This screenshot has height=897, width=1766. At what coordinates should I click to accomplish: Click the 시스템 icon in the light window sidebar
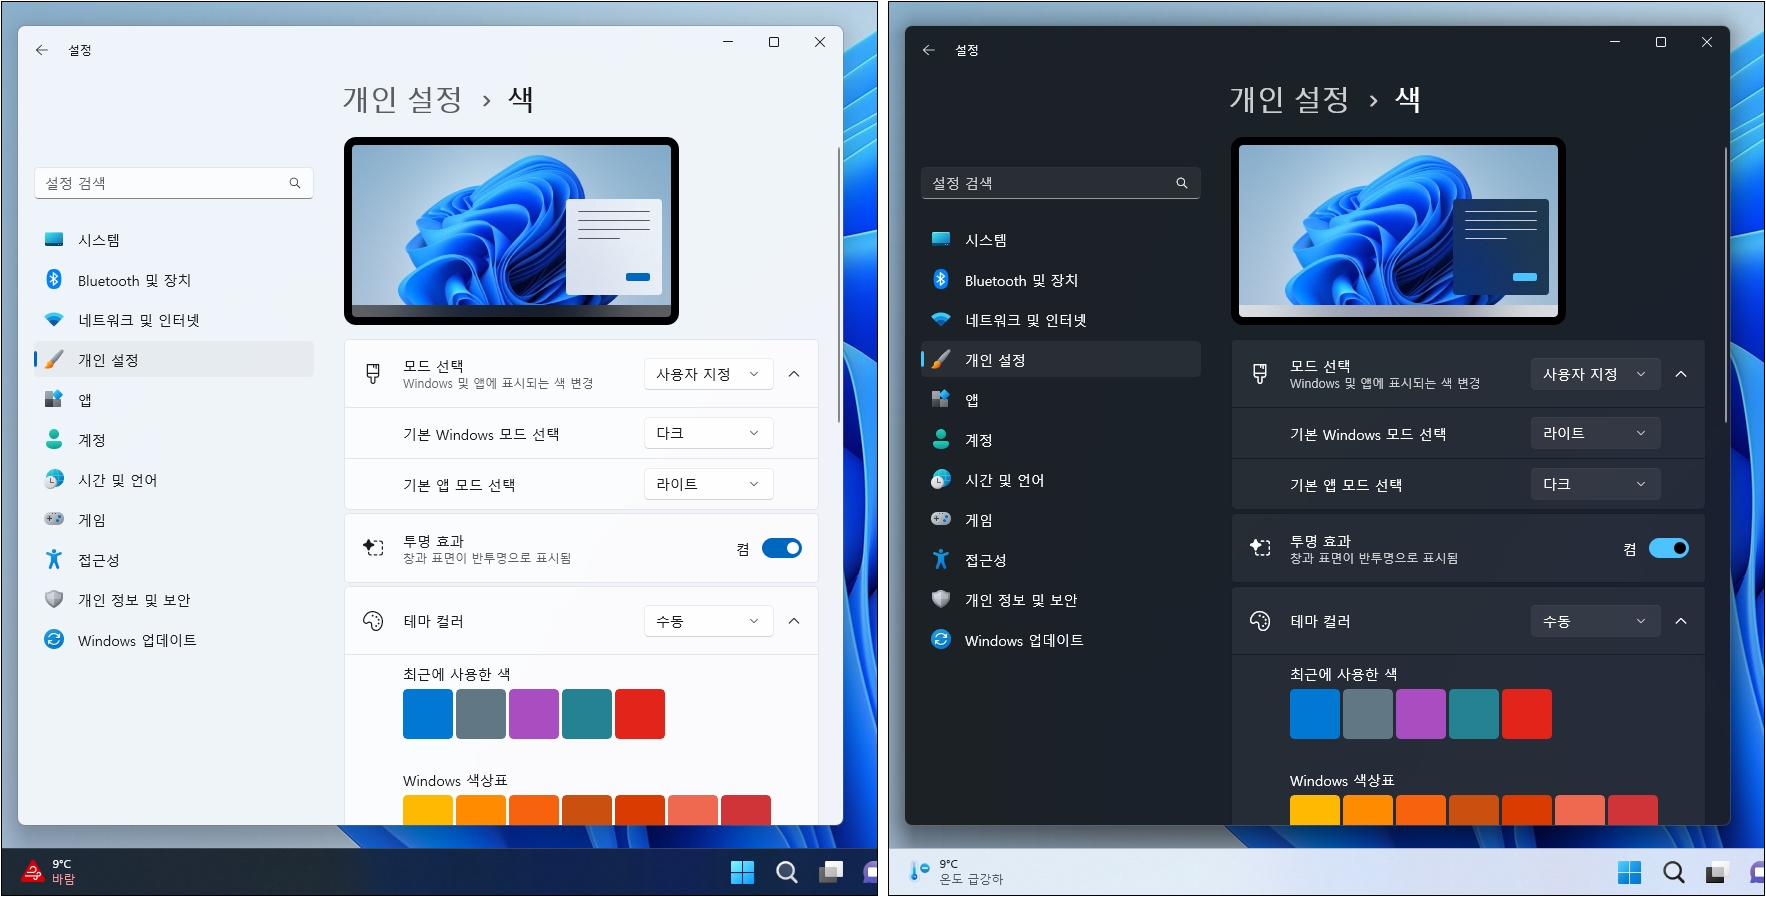[54, 239]
